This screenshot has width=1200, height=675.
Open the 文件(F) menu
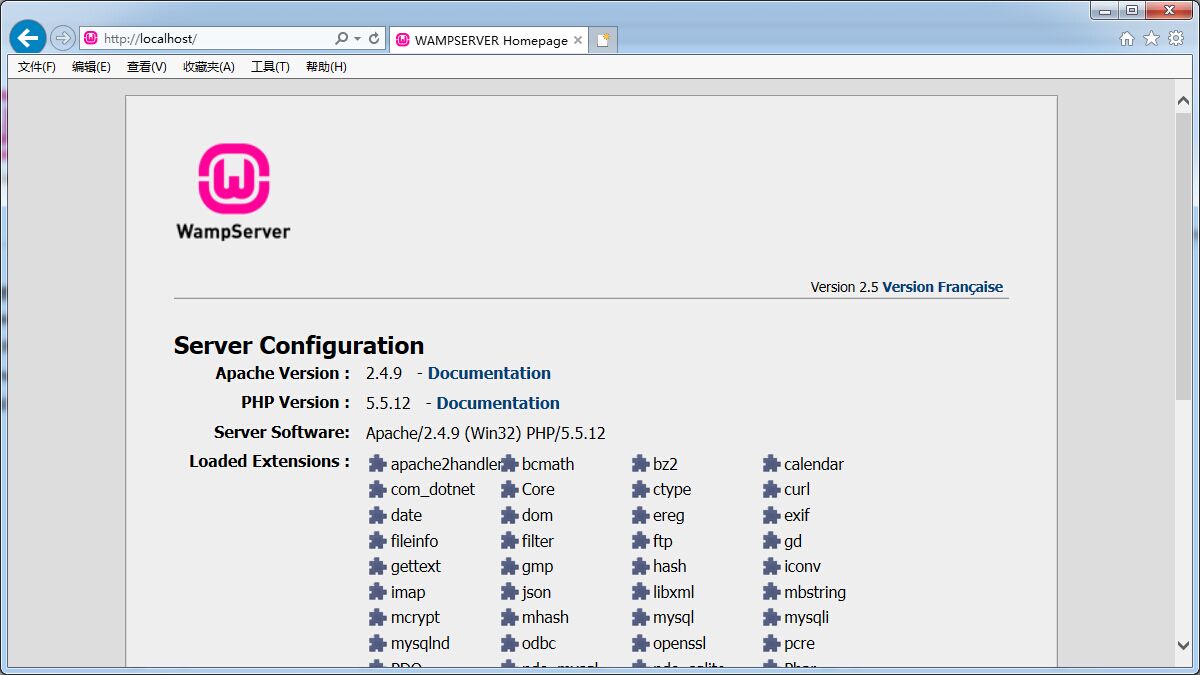pyautogui.click(x=37, y=67)
